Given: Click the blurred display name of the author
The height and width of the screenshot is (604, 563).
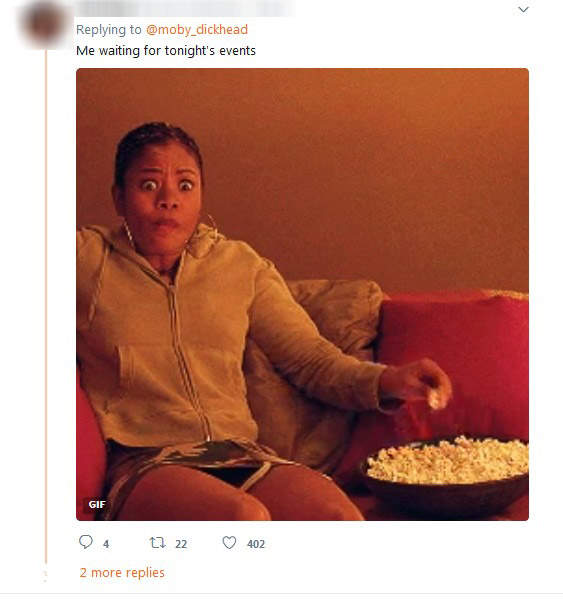Looking at the screenshot, I should pyautogui.click(x=185, y=8).
